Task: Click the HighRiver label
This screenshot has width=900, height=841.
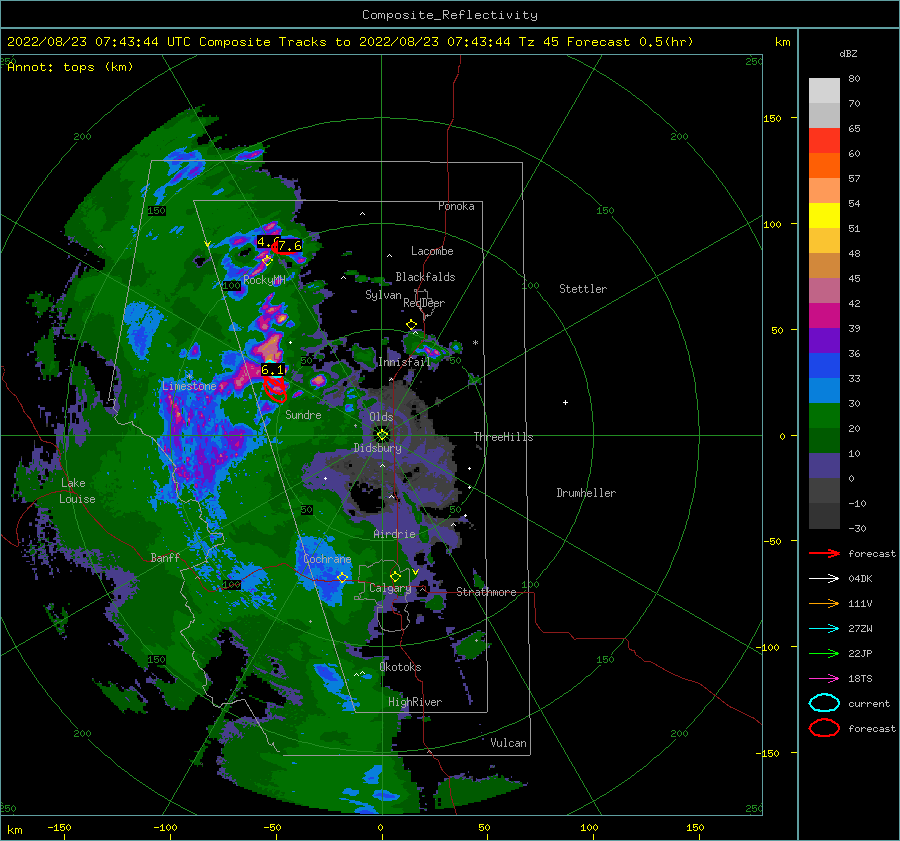Action: click(x=414, y=702)
